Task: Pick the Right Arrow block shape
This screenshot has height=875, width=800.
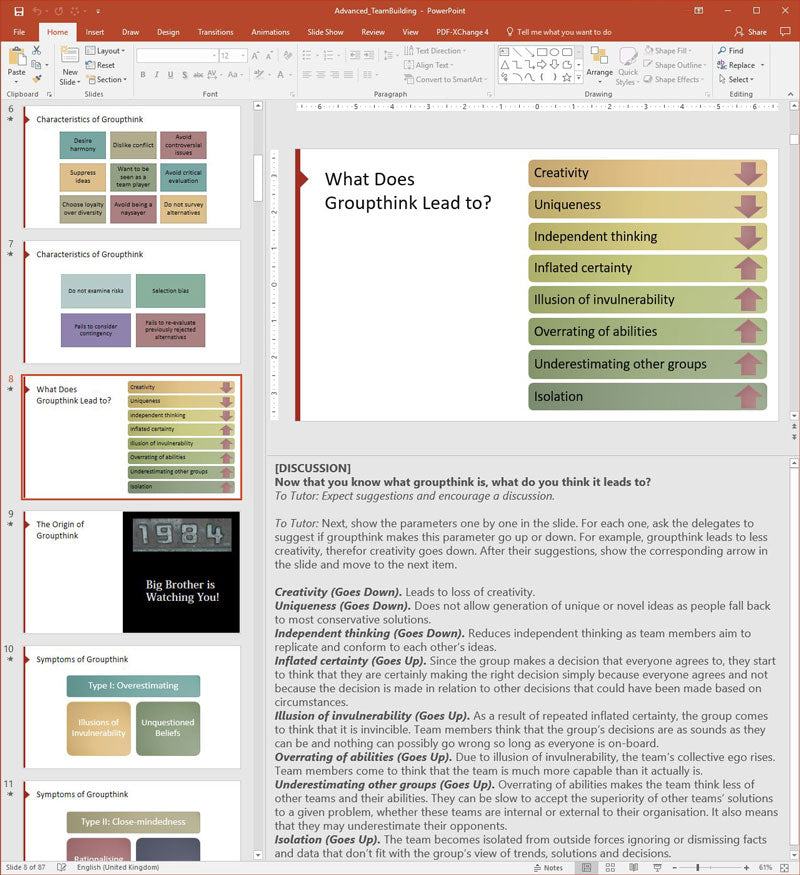Action: click(541, 65)
